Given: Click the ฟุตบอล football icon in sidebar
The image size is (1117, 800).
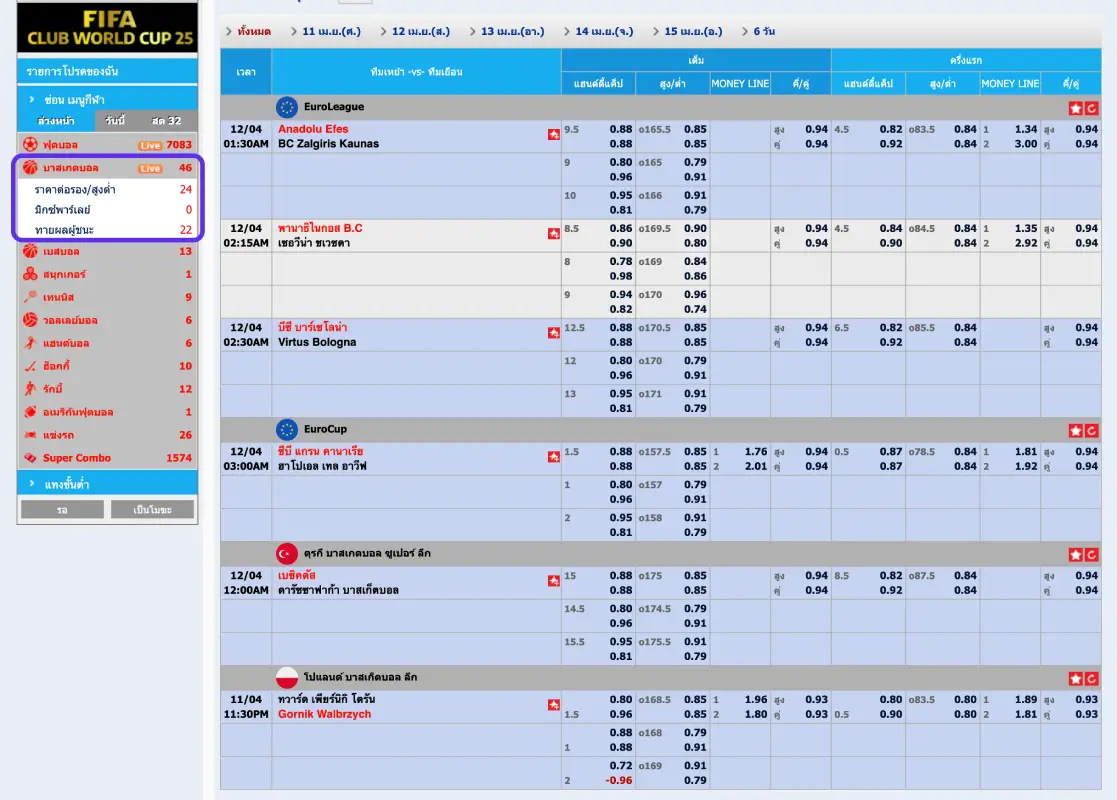Looking at the screenshot, I should [30, 146].
